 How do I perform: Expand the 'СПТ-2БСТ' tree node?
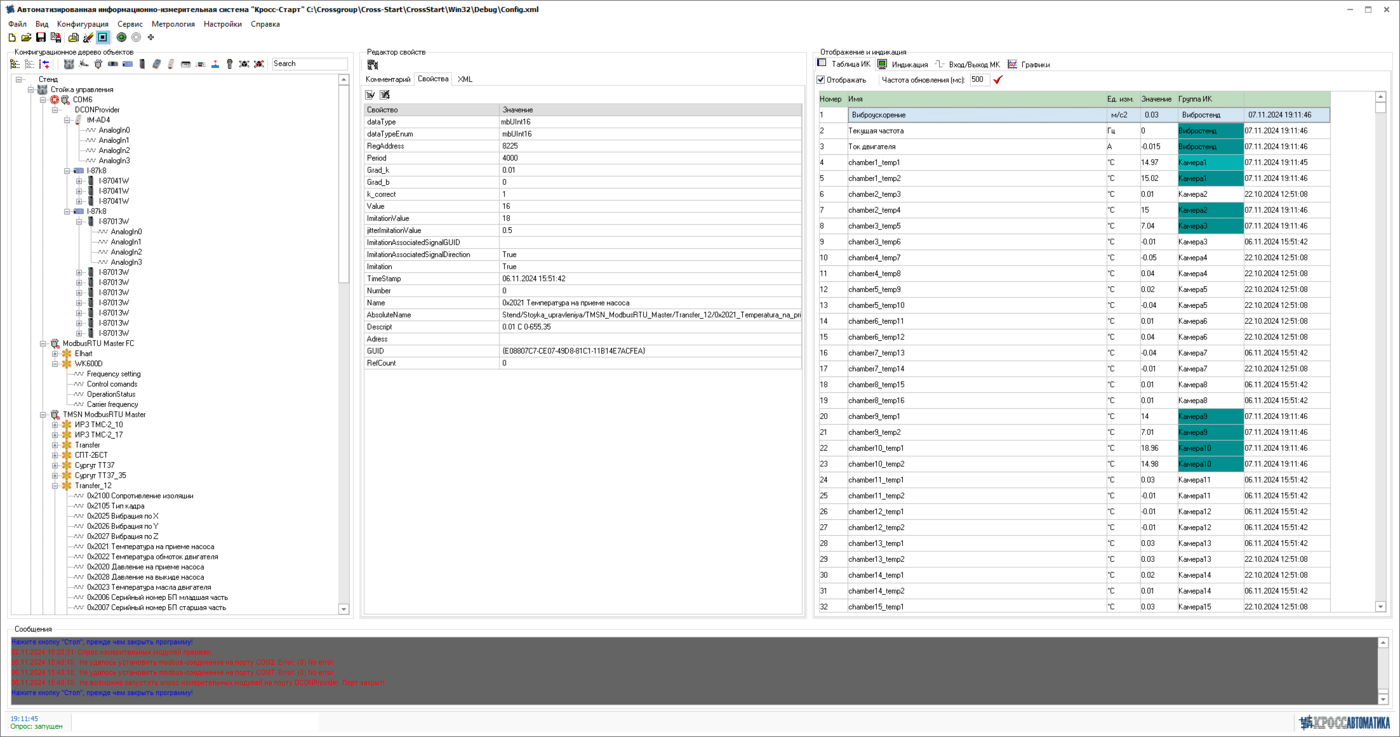coord(55,455)
